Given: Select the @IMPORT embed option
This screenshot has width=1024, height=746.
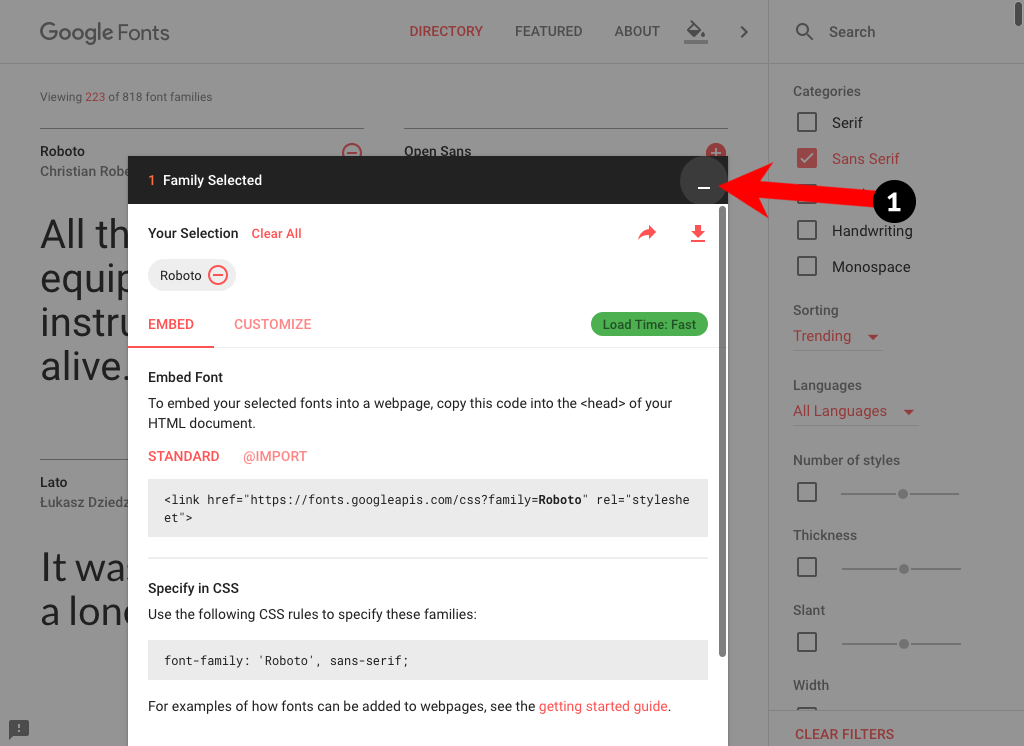Looking at the screenshot, I should click(275, 457).
